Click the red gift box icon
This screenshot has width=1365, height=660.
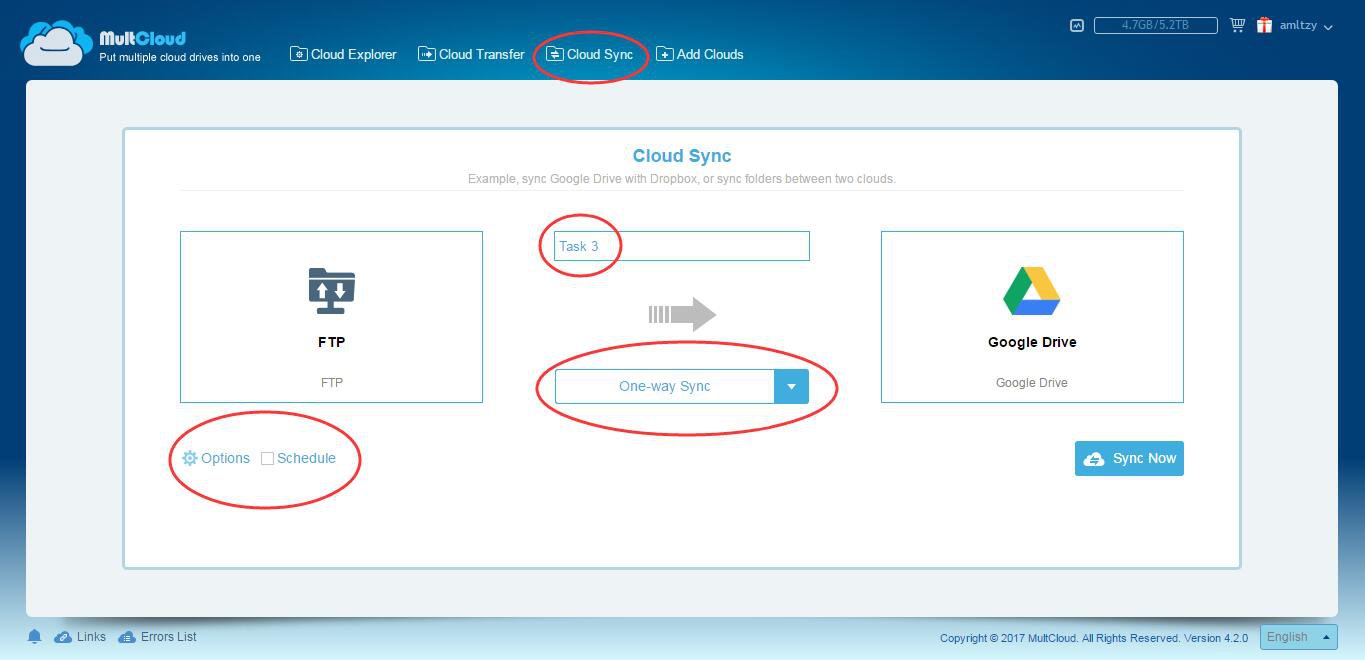click(1265, 25)
